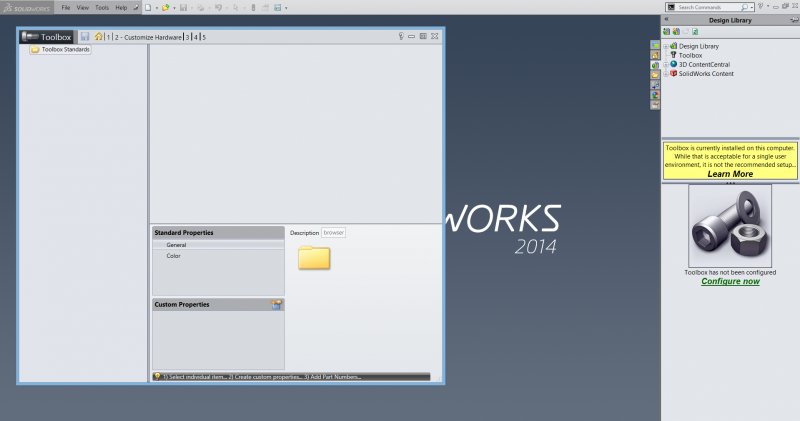Open the SolidWorks Resources task pane tab
This screenshot has height=421, width=800.
655,55
